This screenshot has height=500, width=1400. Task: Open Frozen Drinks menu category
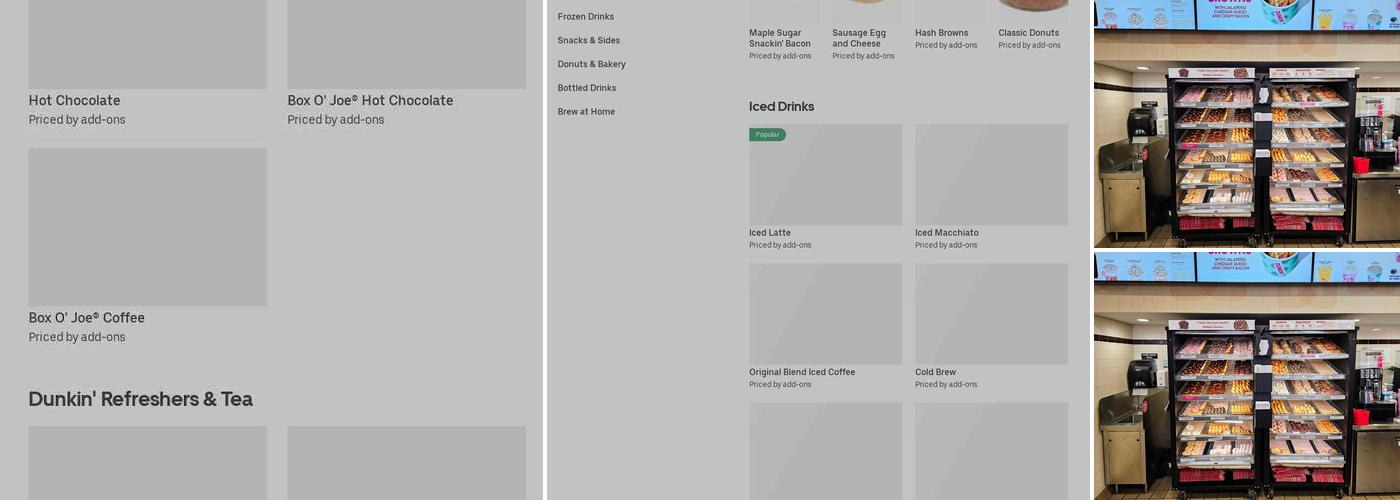click(x=585, y=17)
